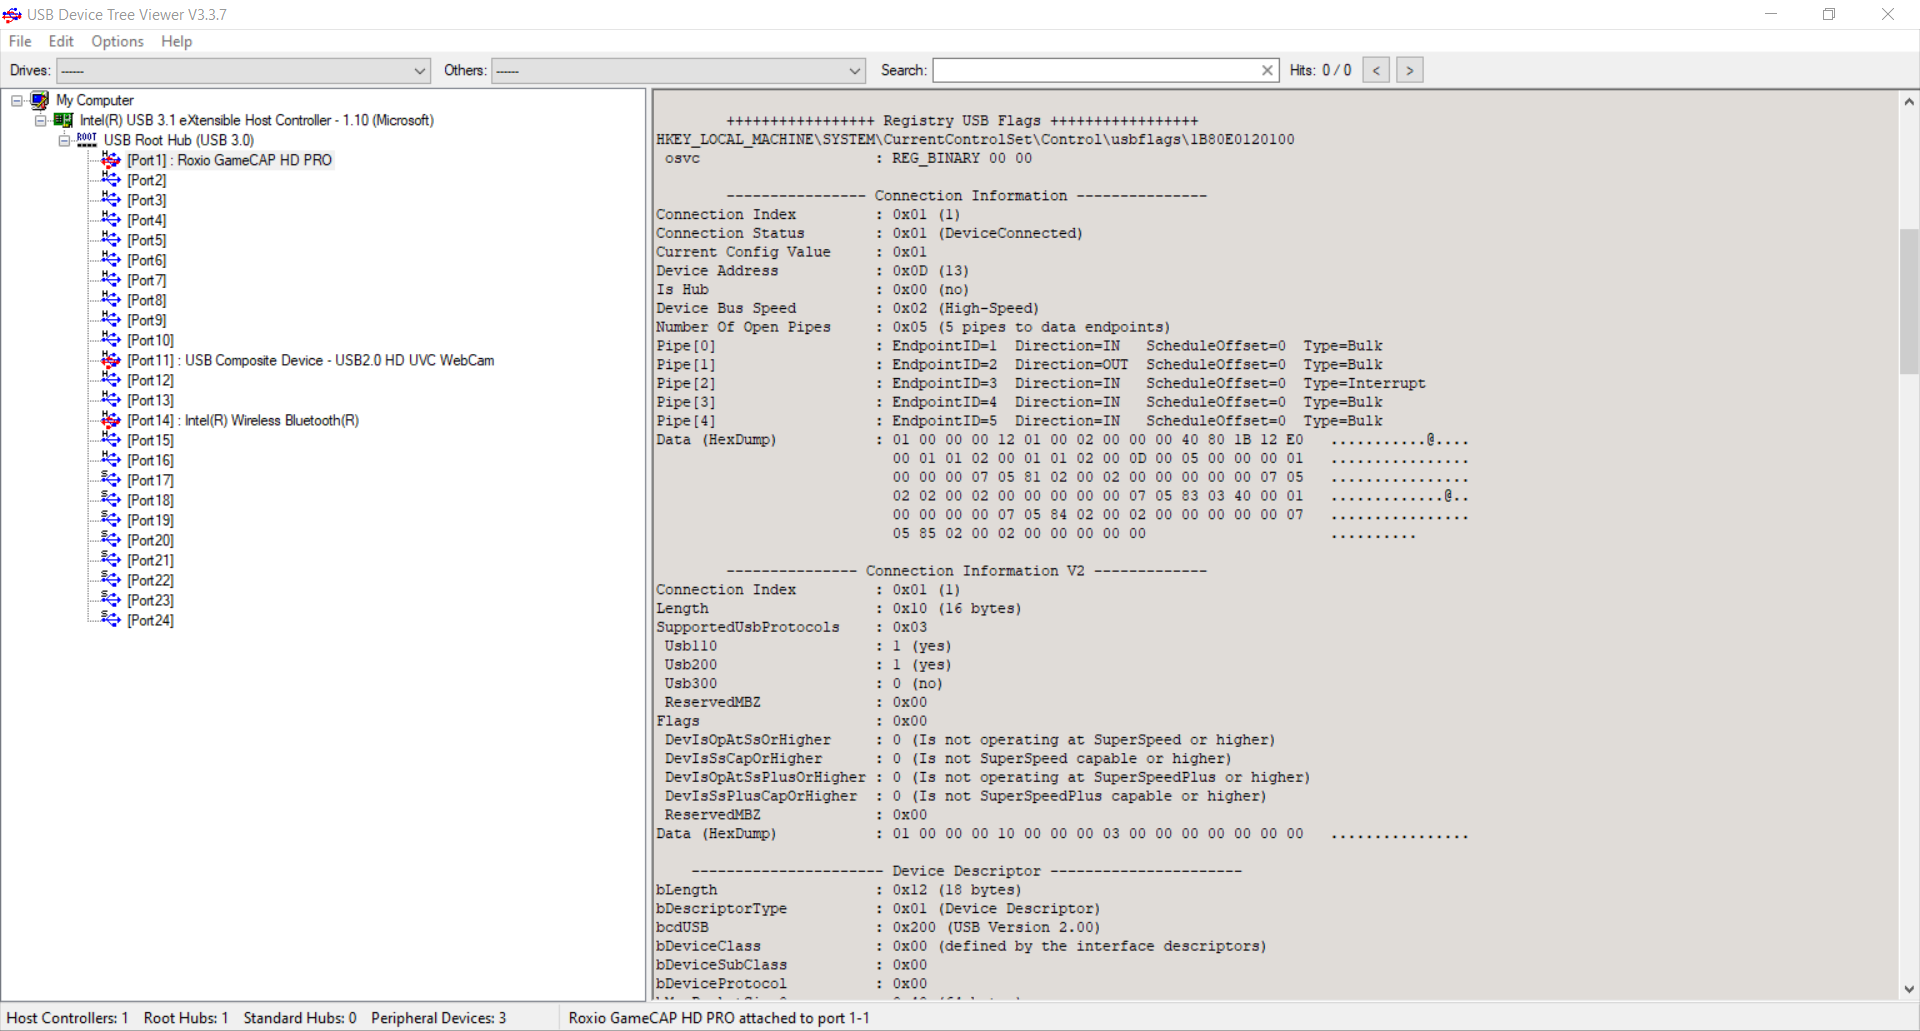Click the scroll down arrow of details pane

point(1908,988)
